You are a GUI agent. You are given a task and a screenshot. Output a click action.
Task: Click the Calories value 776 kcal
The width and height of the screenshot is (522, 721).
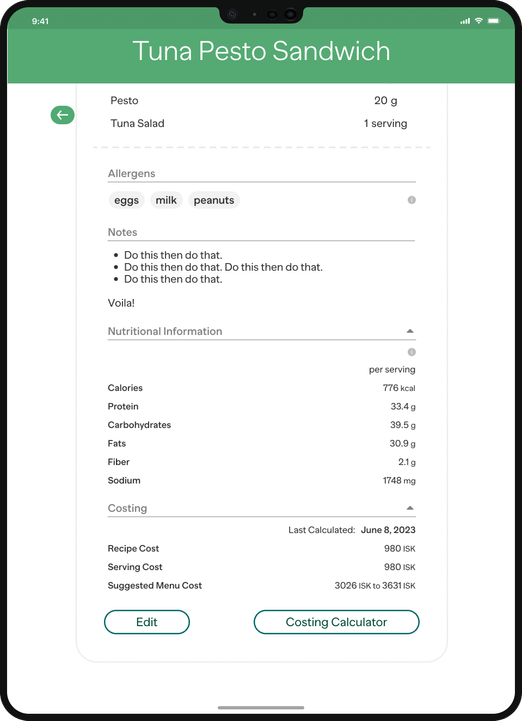tap(399, 388)
